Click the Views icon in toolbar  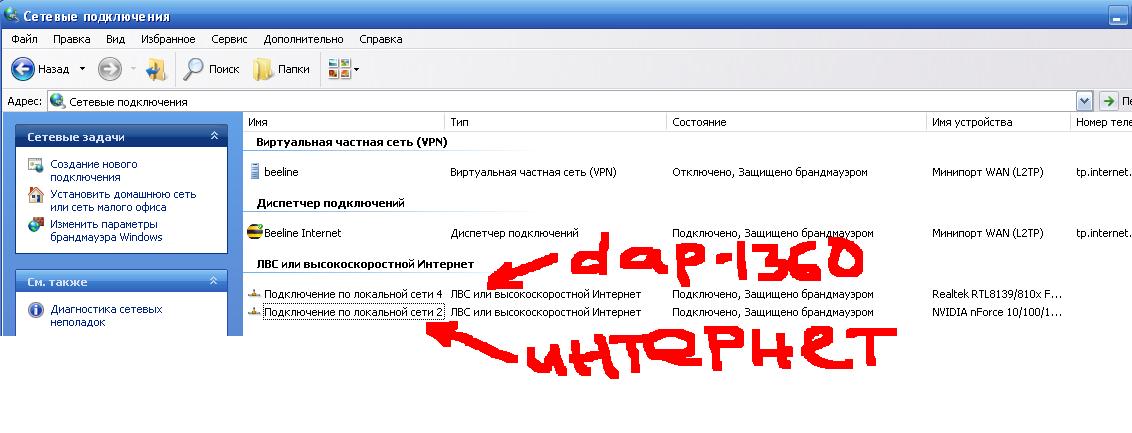click(x=339, y=69)
